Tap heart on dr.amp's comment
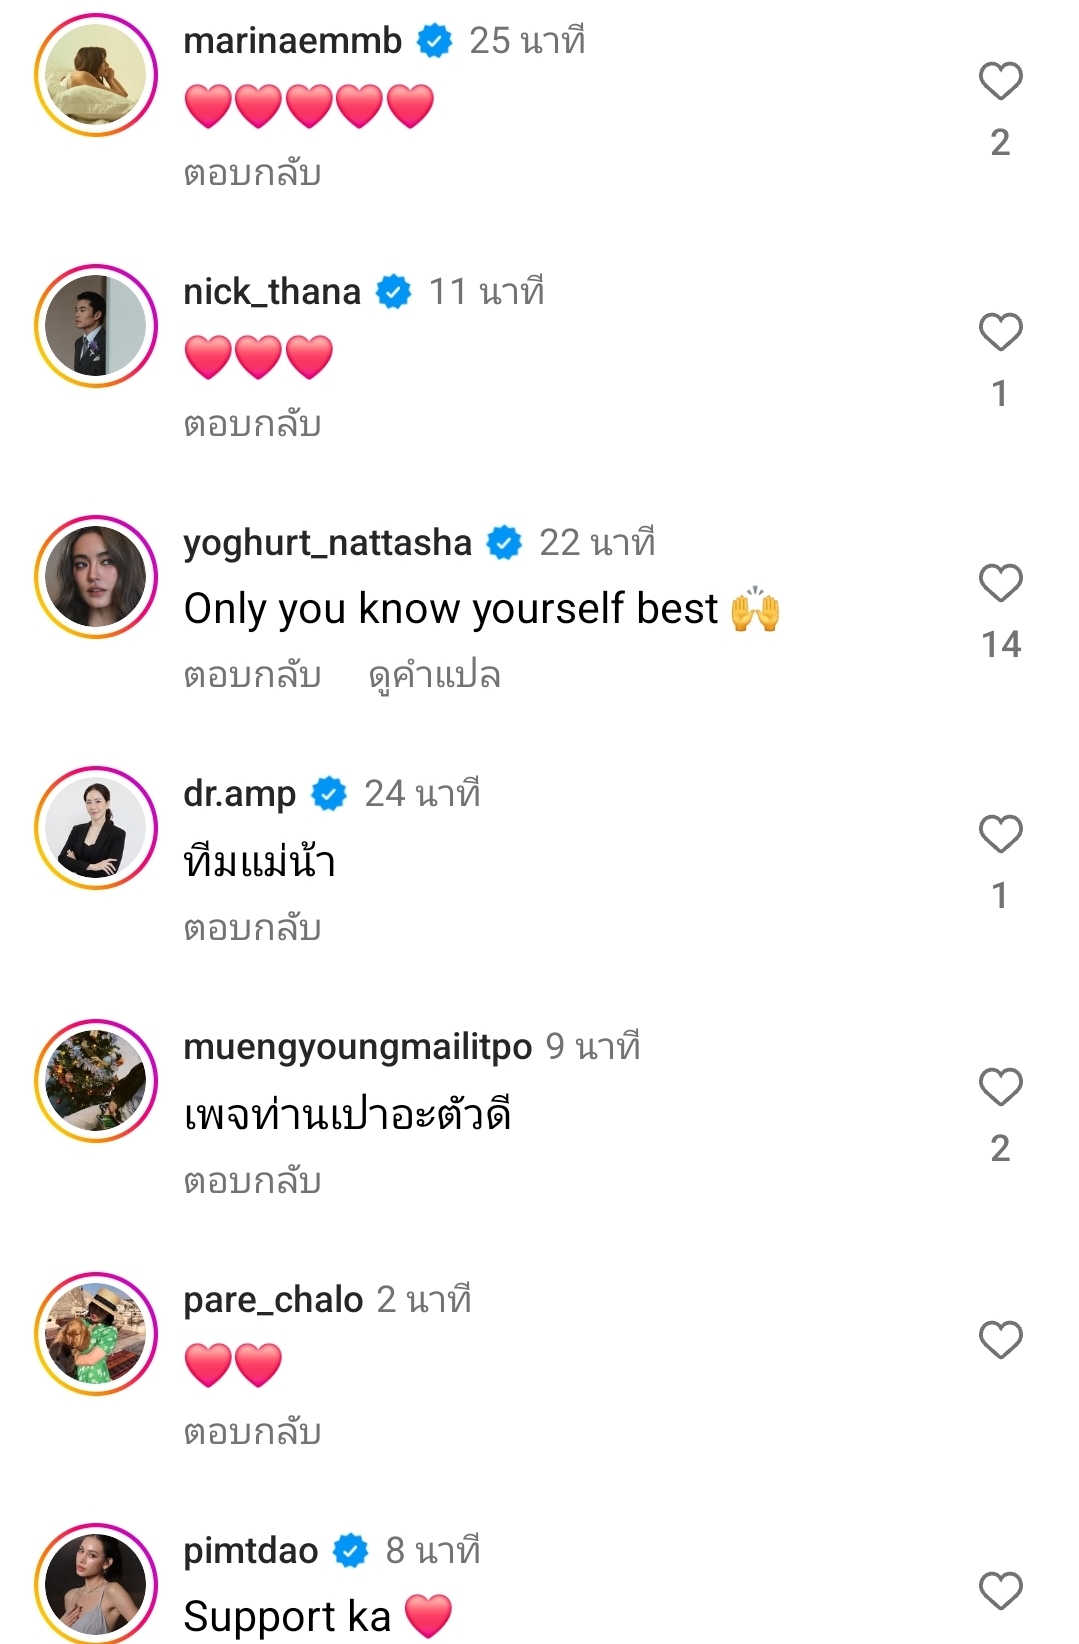Image resolution: width=1079 pixels, height=1644 pixels. tap(1000, 835)
